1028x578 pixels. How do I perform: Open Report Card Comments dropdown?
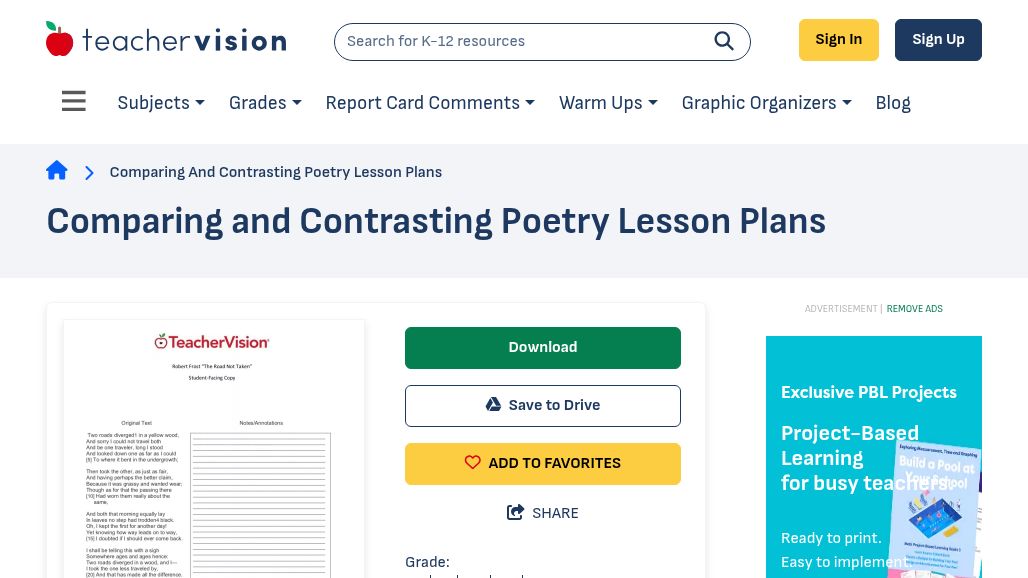point(430,103)
